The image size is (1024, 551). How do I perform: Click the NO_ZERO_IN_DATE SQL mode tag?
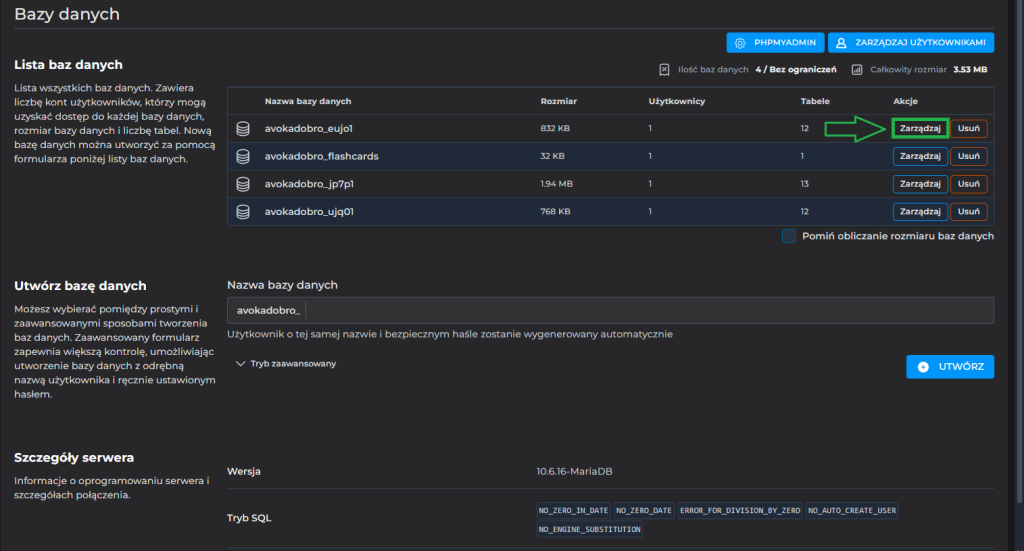point(573,510)
